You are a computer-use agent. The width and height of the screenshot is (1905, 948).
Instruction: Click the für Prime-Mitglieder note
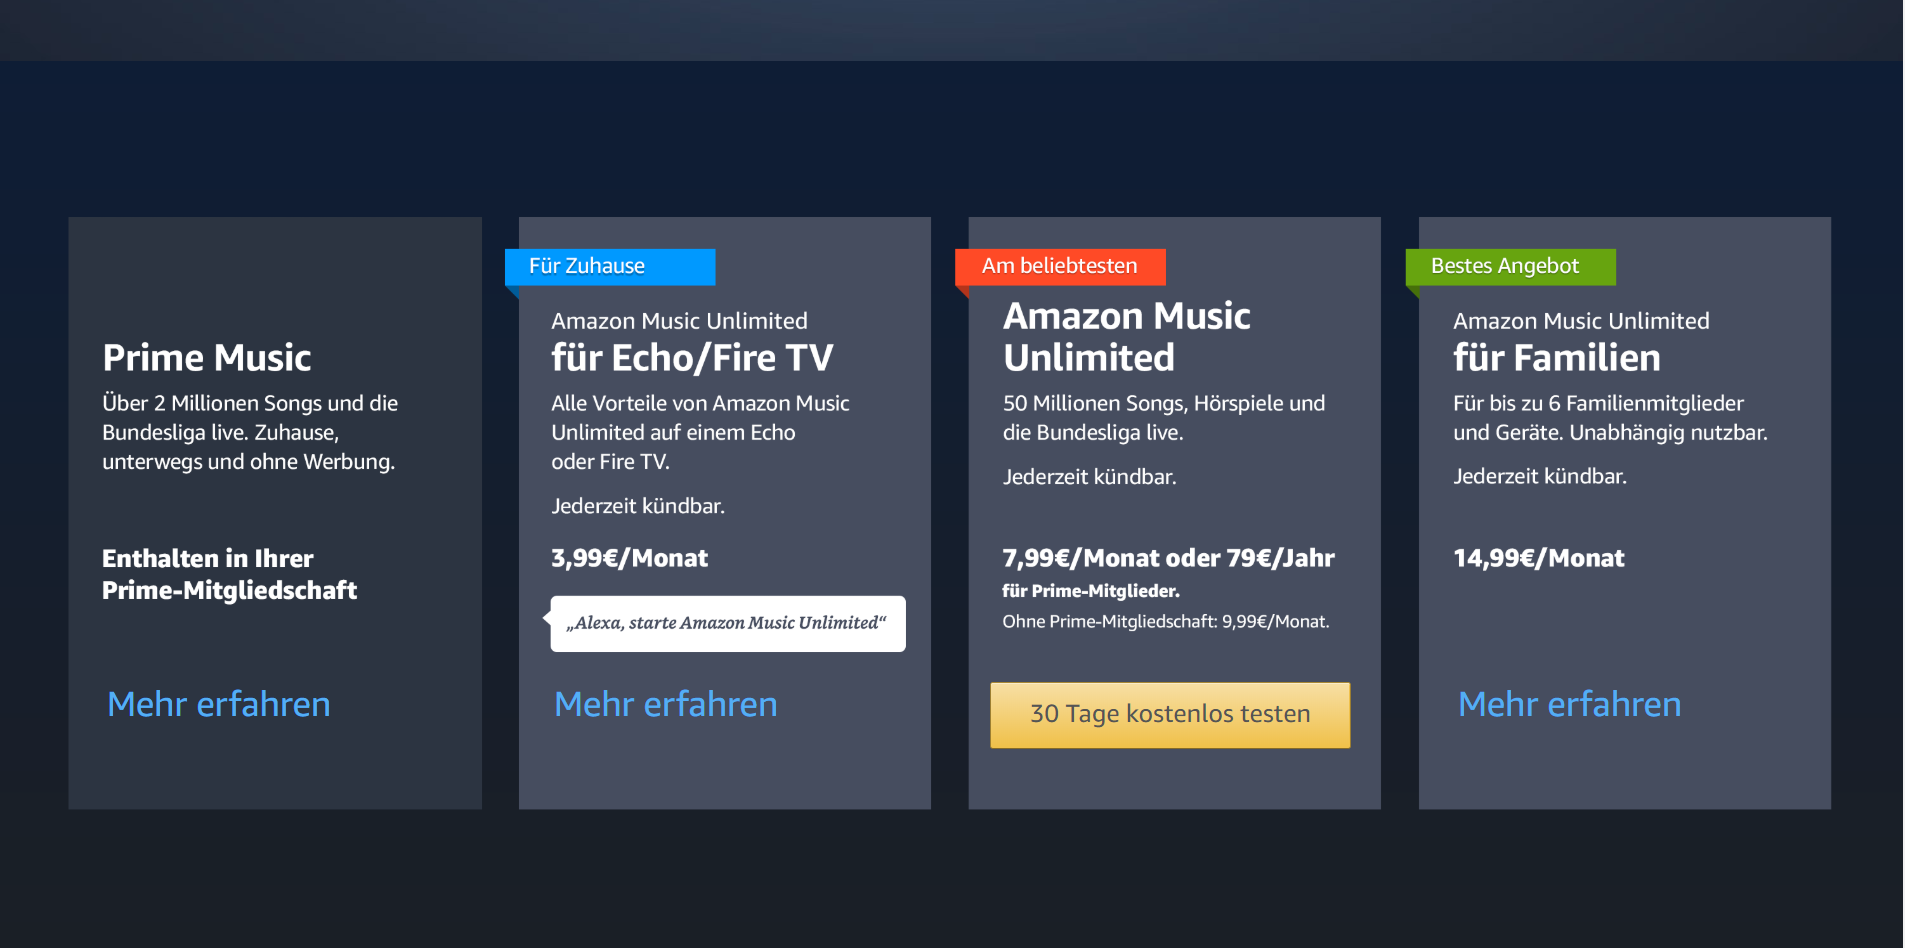(1091, 591)
